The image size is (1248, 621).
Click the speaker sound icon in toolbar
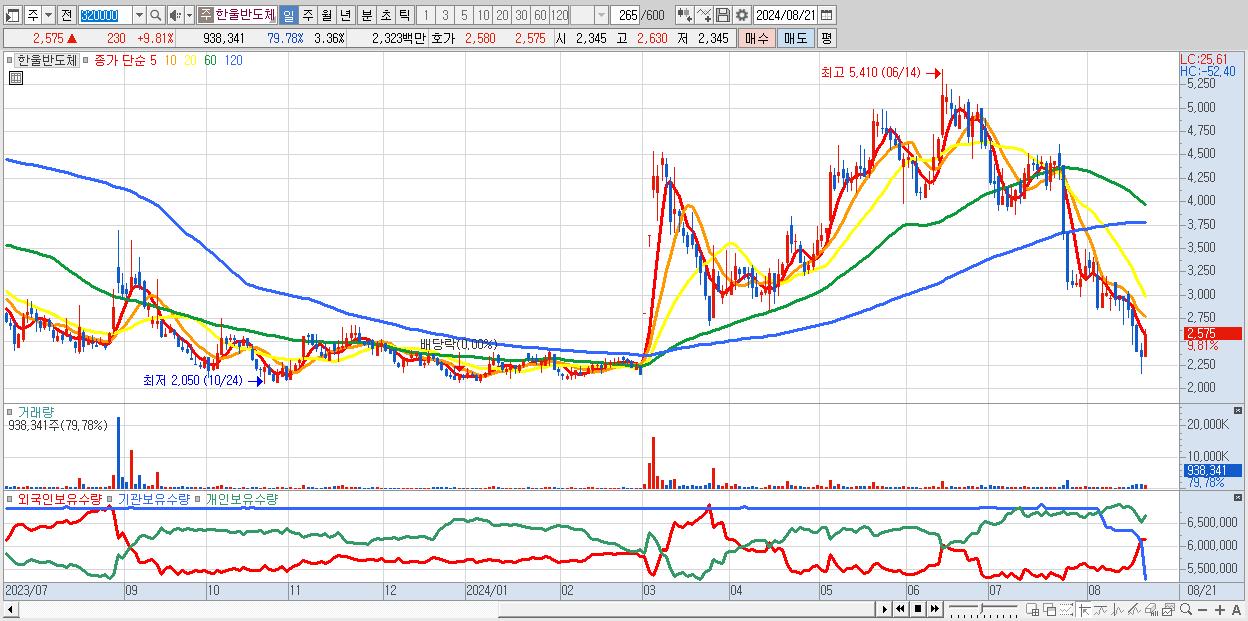(175, 15)
